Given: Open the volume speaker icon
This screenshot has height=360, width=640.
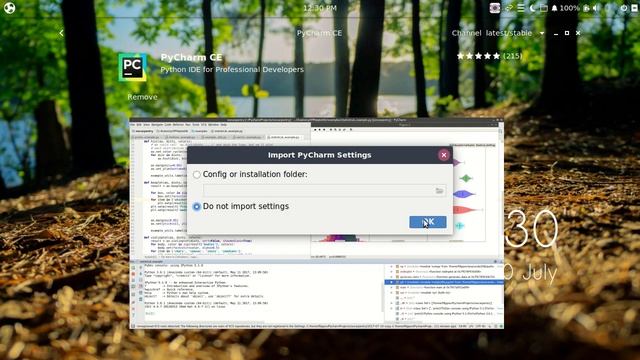Looking at the screenshot, I should tap(596, 8).
